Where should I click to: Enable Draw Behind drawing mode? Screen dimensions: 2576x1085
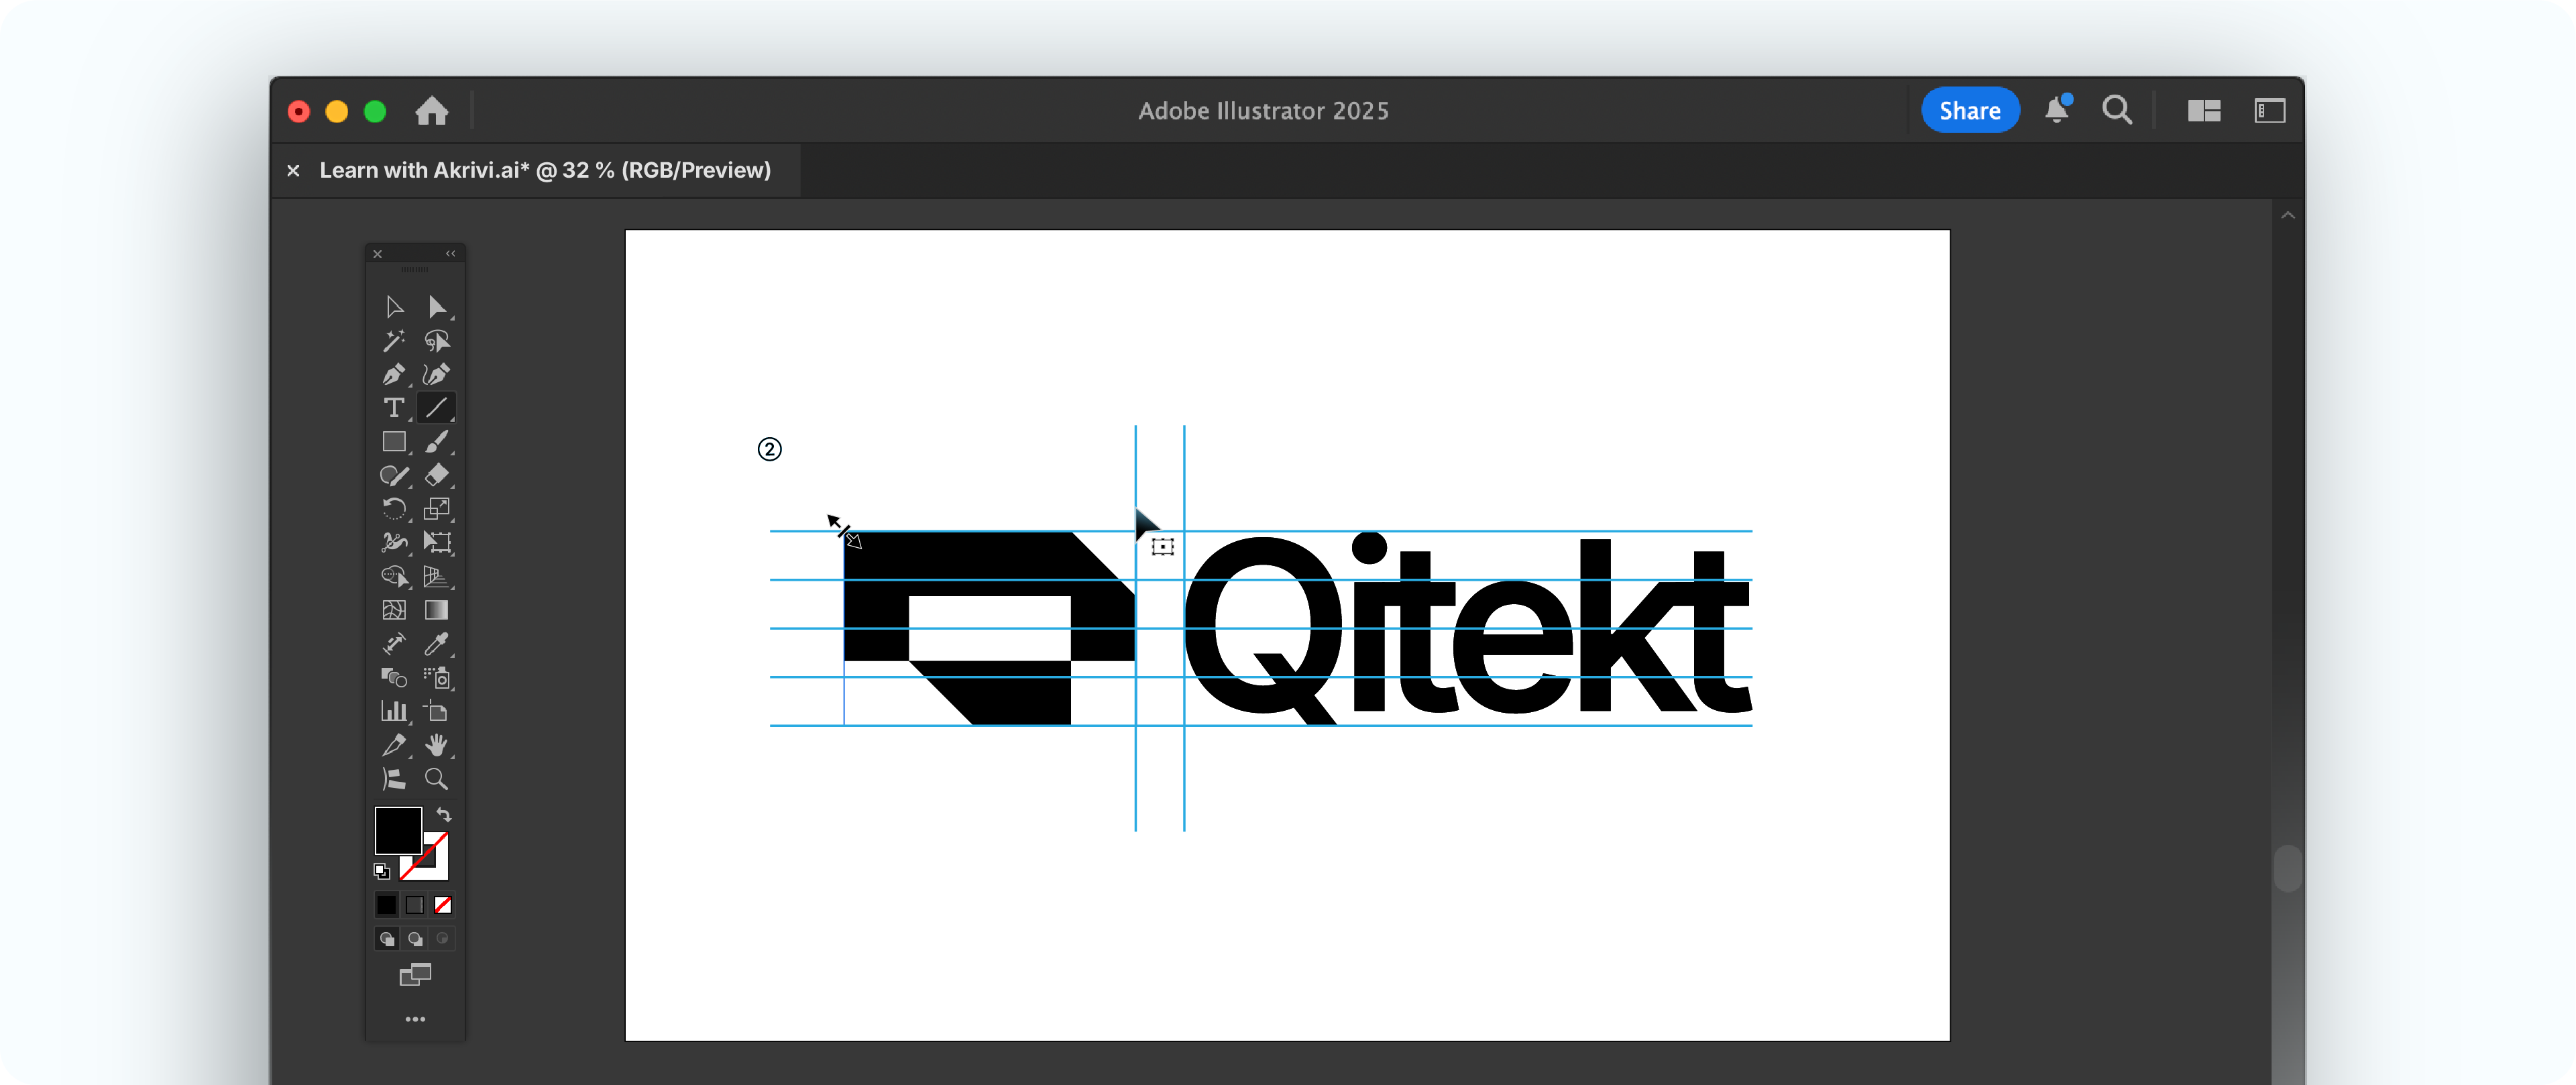415,938
